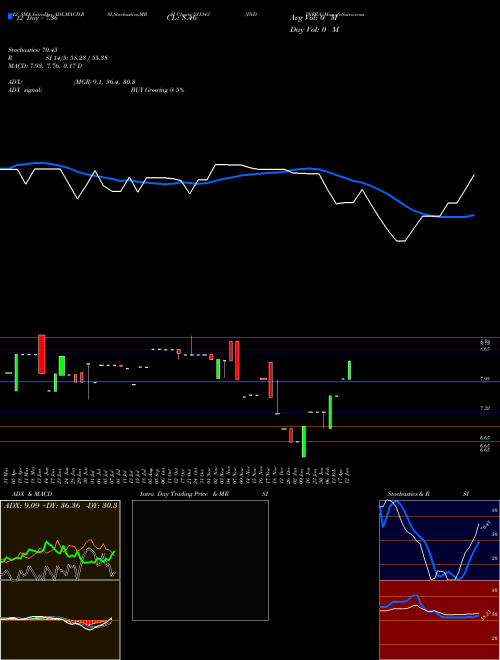Image resolution: width=500 pixels, height=660 pixels.
Task: Click the 'Stochastics & R' panel title
Action: (409, 494)
